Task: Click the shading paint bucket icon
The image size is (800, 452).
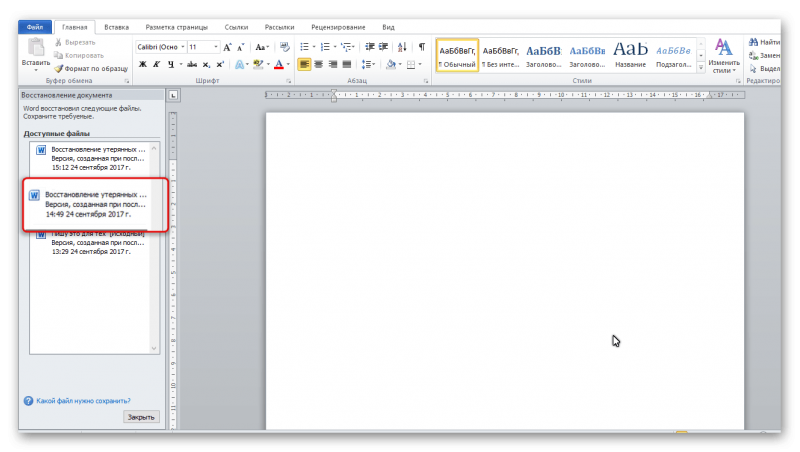Action: coord(391,64)
